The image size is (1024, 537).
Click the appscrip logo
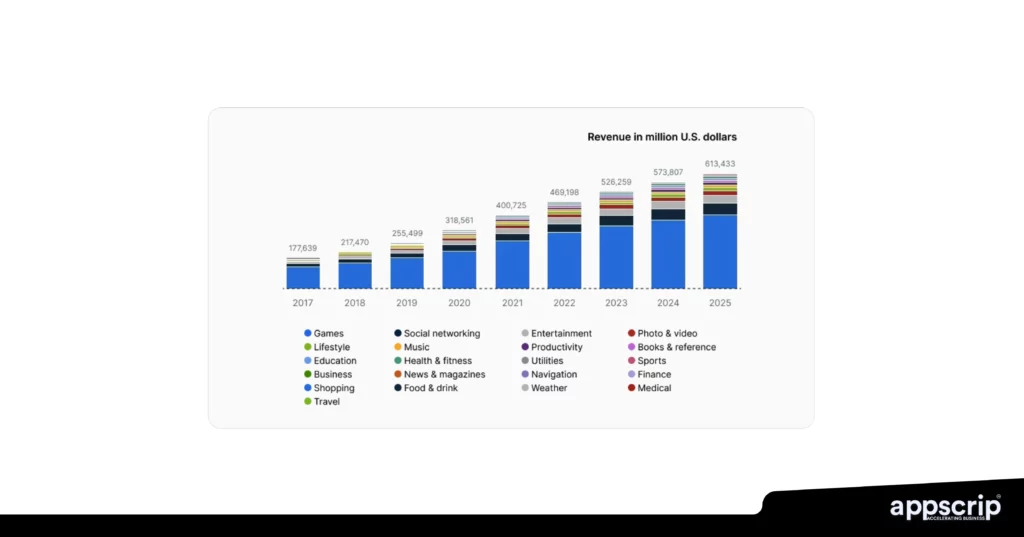[944, 508]
